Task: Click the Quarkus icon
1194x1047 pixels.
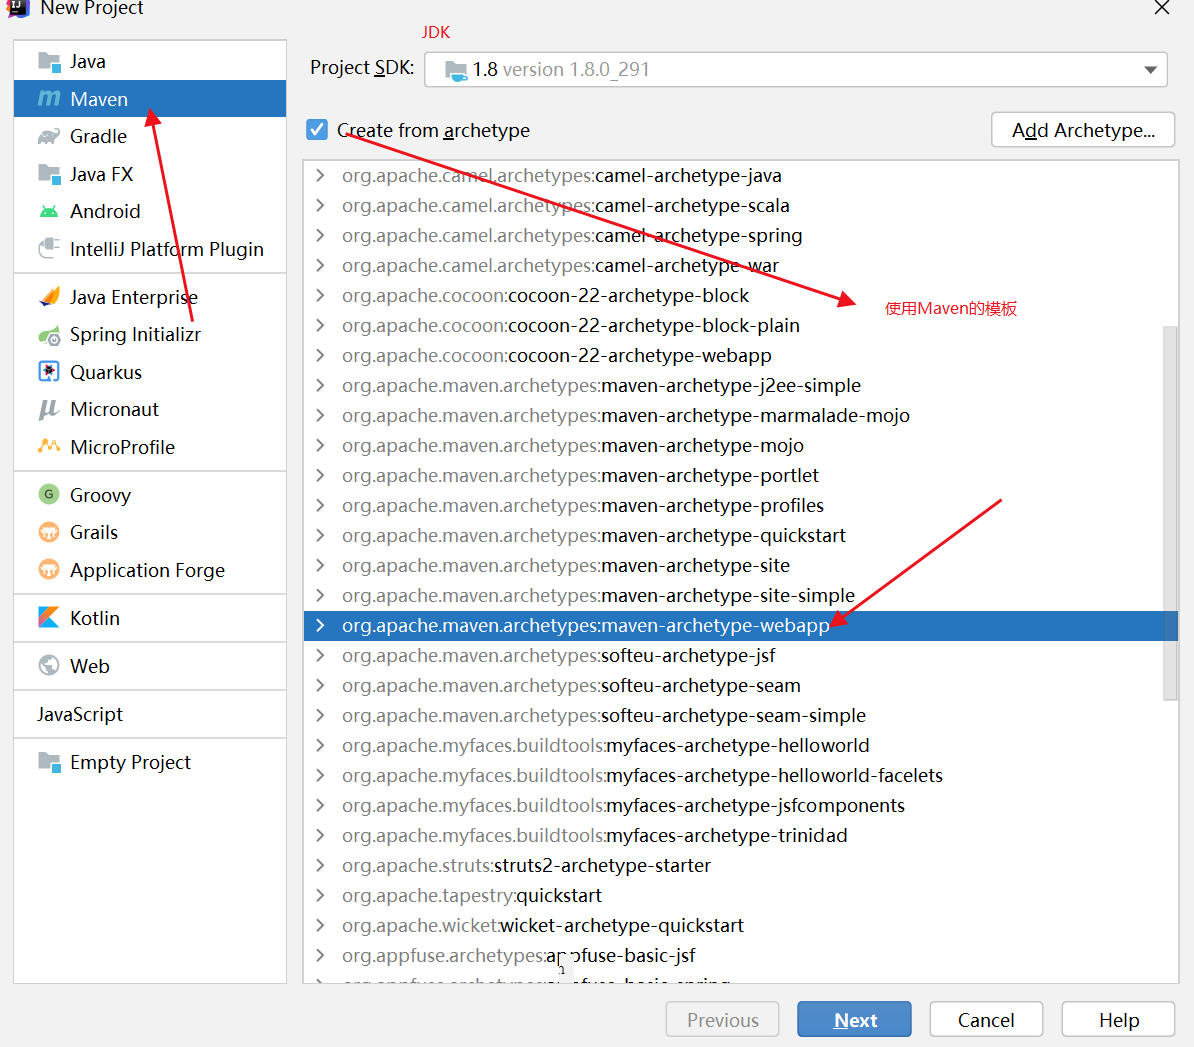Action: coord(49,372)
